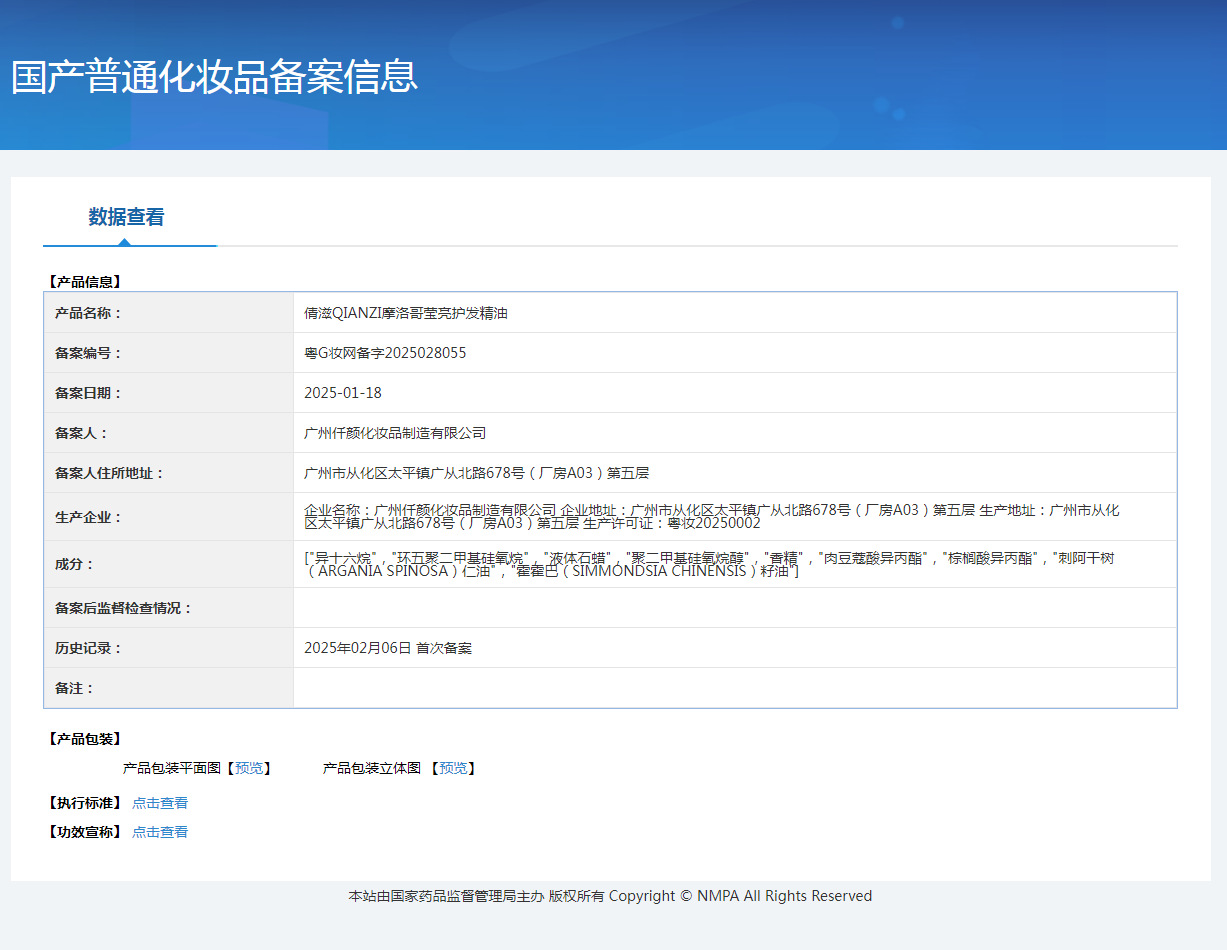Click the product name 倩滋QIANZI摩洛哥莹亮护发精油

coord(406,313)
